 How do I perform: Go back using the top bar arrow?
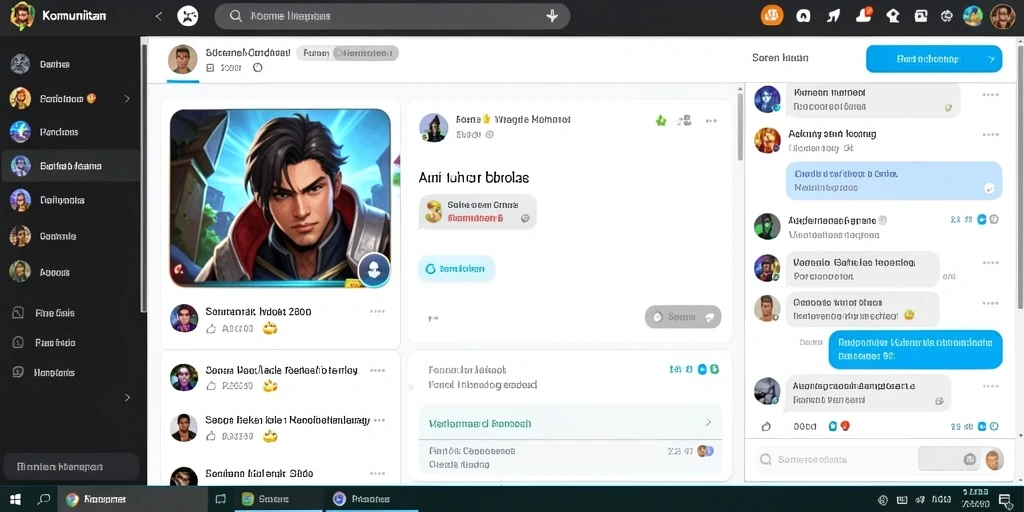pos(159,16)
